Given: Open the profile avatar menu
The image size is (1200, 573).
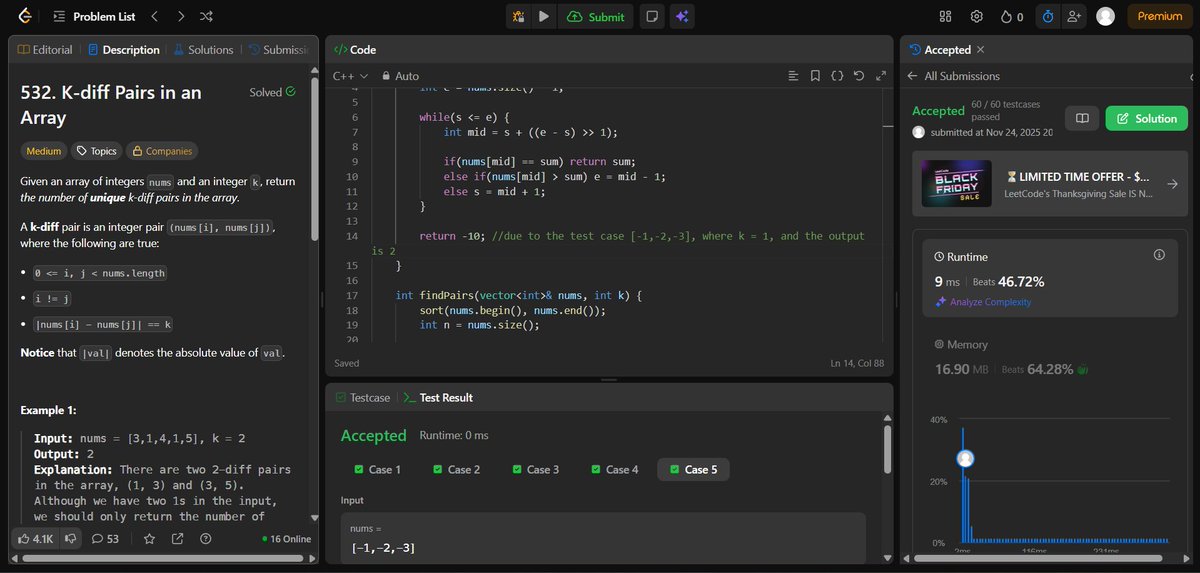Looking at the screenshot, I should (x=1105, y=16).
